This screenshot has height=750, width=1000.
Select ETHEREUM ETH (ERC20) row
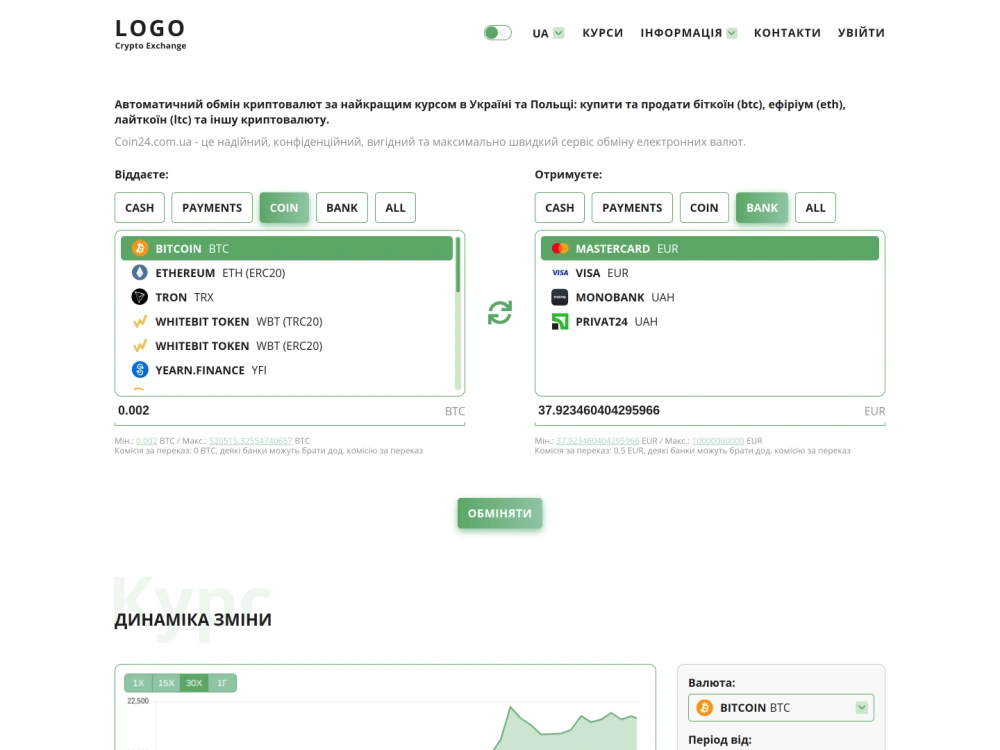(286, 272)
